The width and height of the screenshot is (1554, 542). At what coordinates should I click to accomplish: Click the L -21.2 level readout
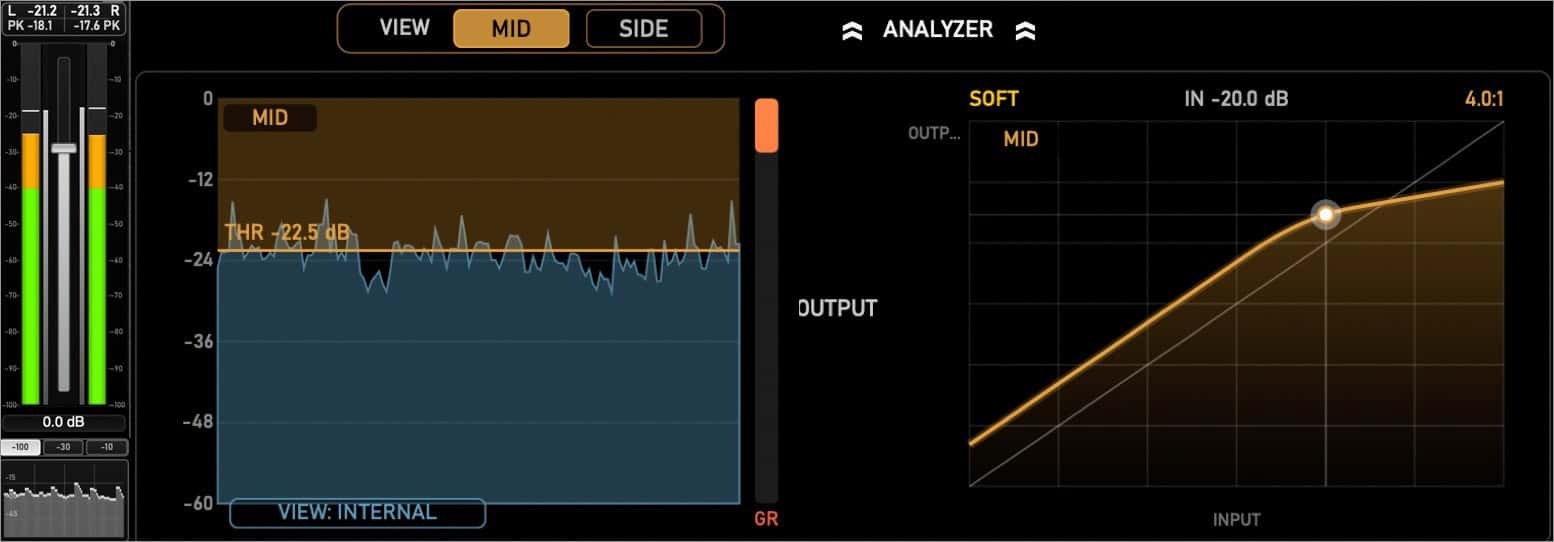[x=33, y=11]
